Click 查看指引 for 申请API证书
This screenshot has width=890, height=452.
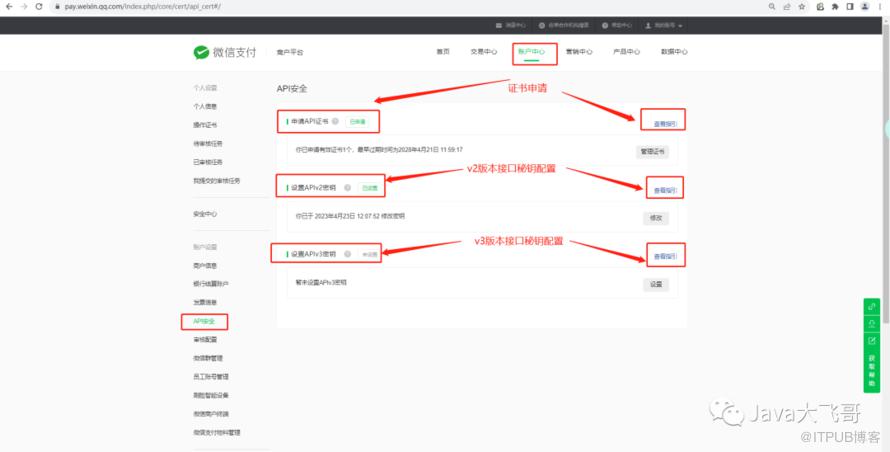(x=665, y=124)
